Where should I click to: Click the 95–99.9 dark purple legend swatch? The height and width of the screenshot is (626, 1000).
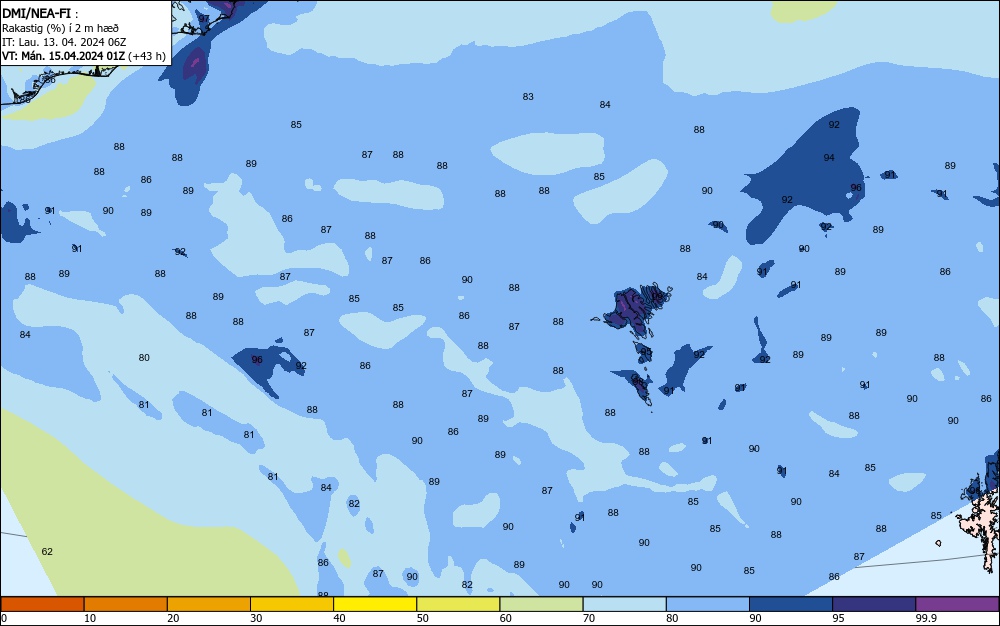click(874, 604)
